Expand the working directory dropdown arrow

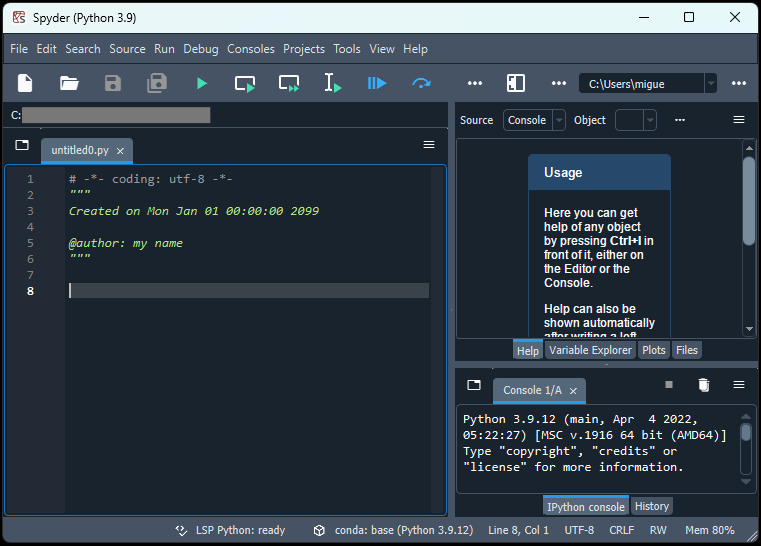click(710, 83)
